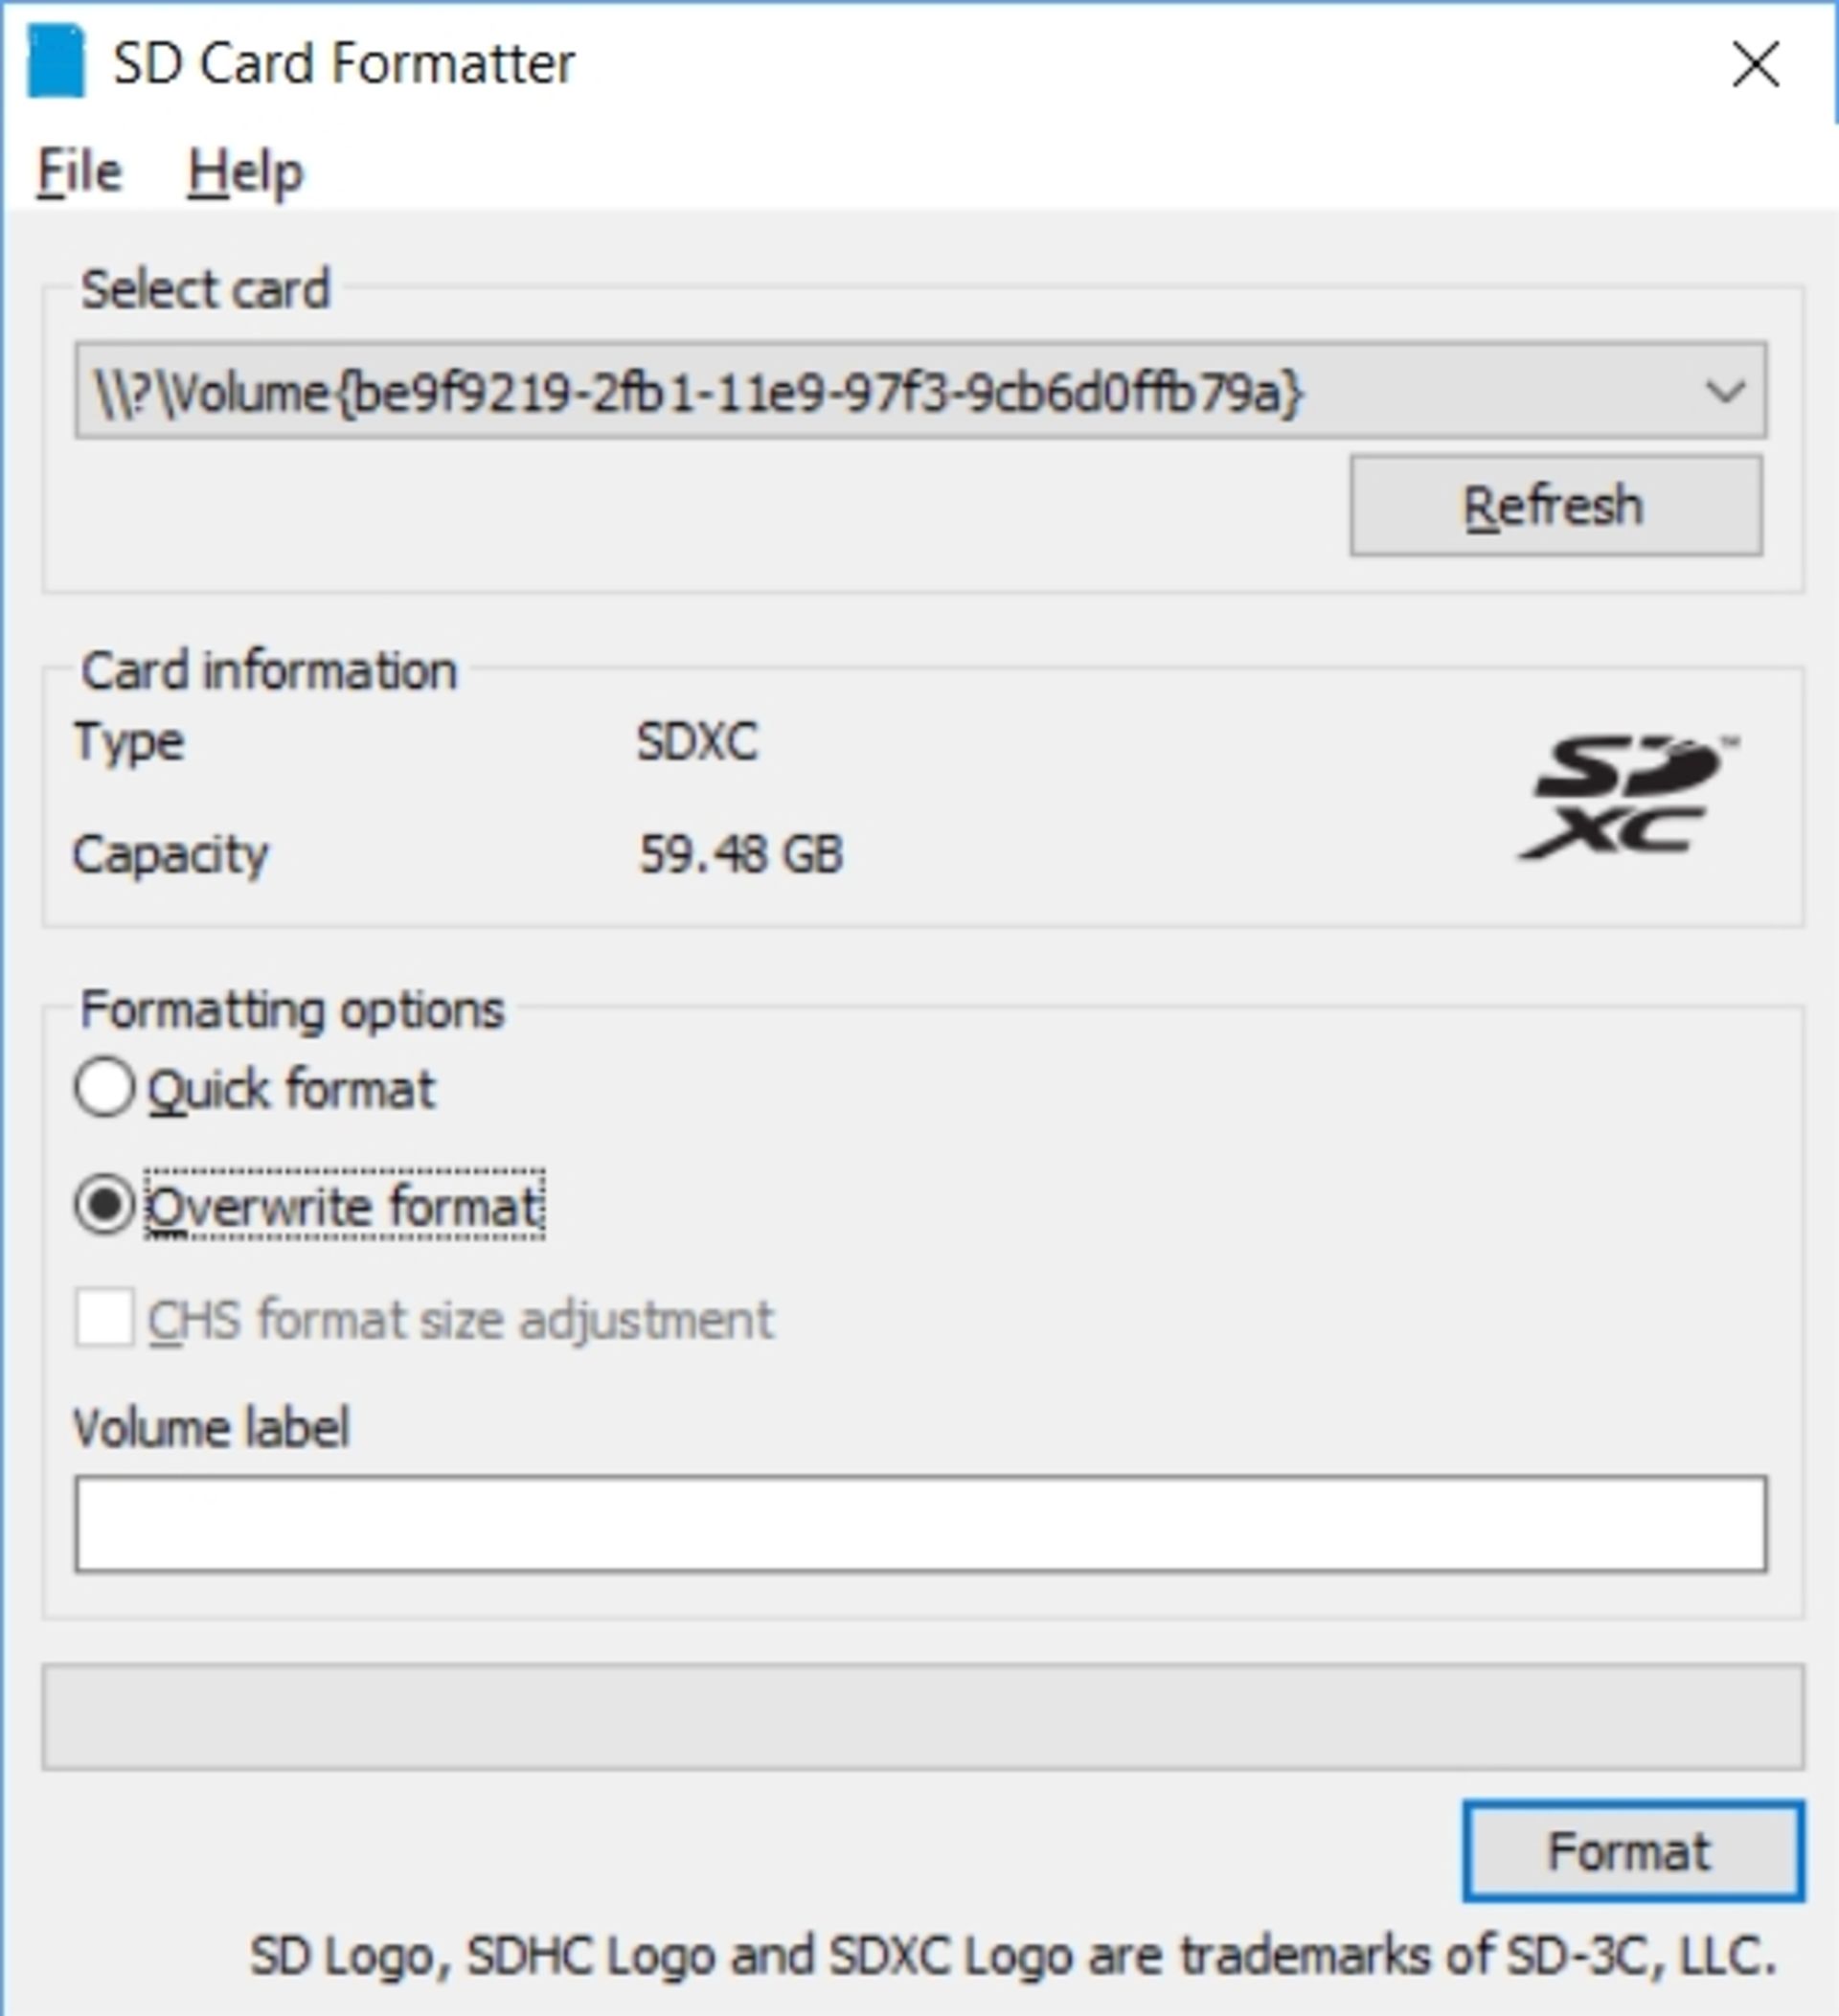Click the Card information group heading
The width and height of the screenshot is (1839, 2016).
point(269,670)
